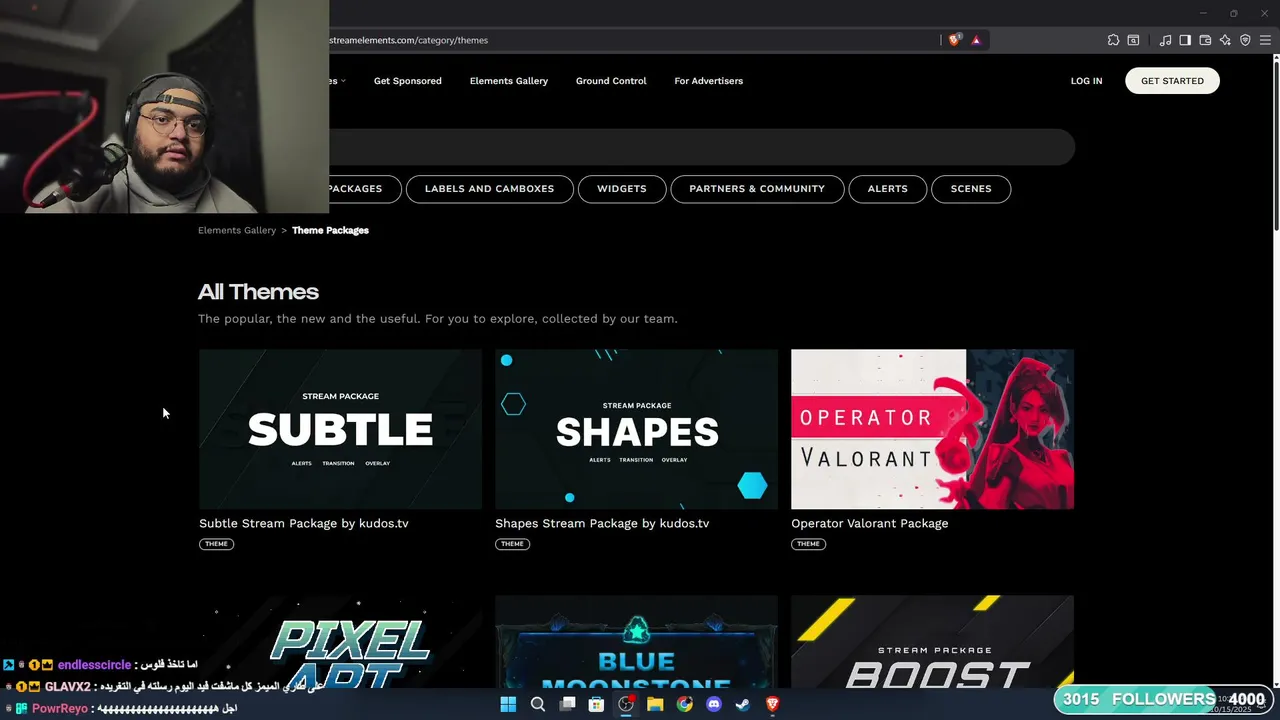
Task: Click the tab search icon in toolbar
Action: (1133, 40)
